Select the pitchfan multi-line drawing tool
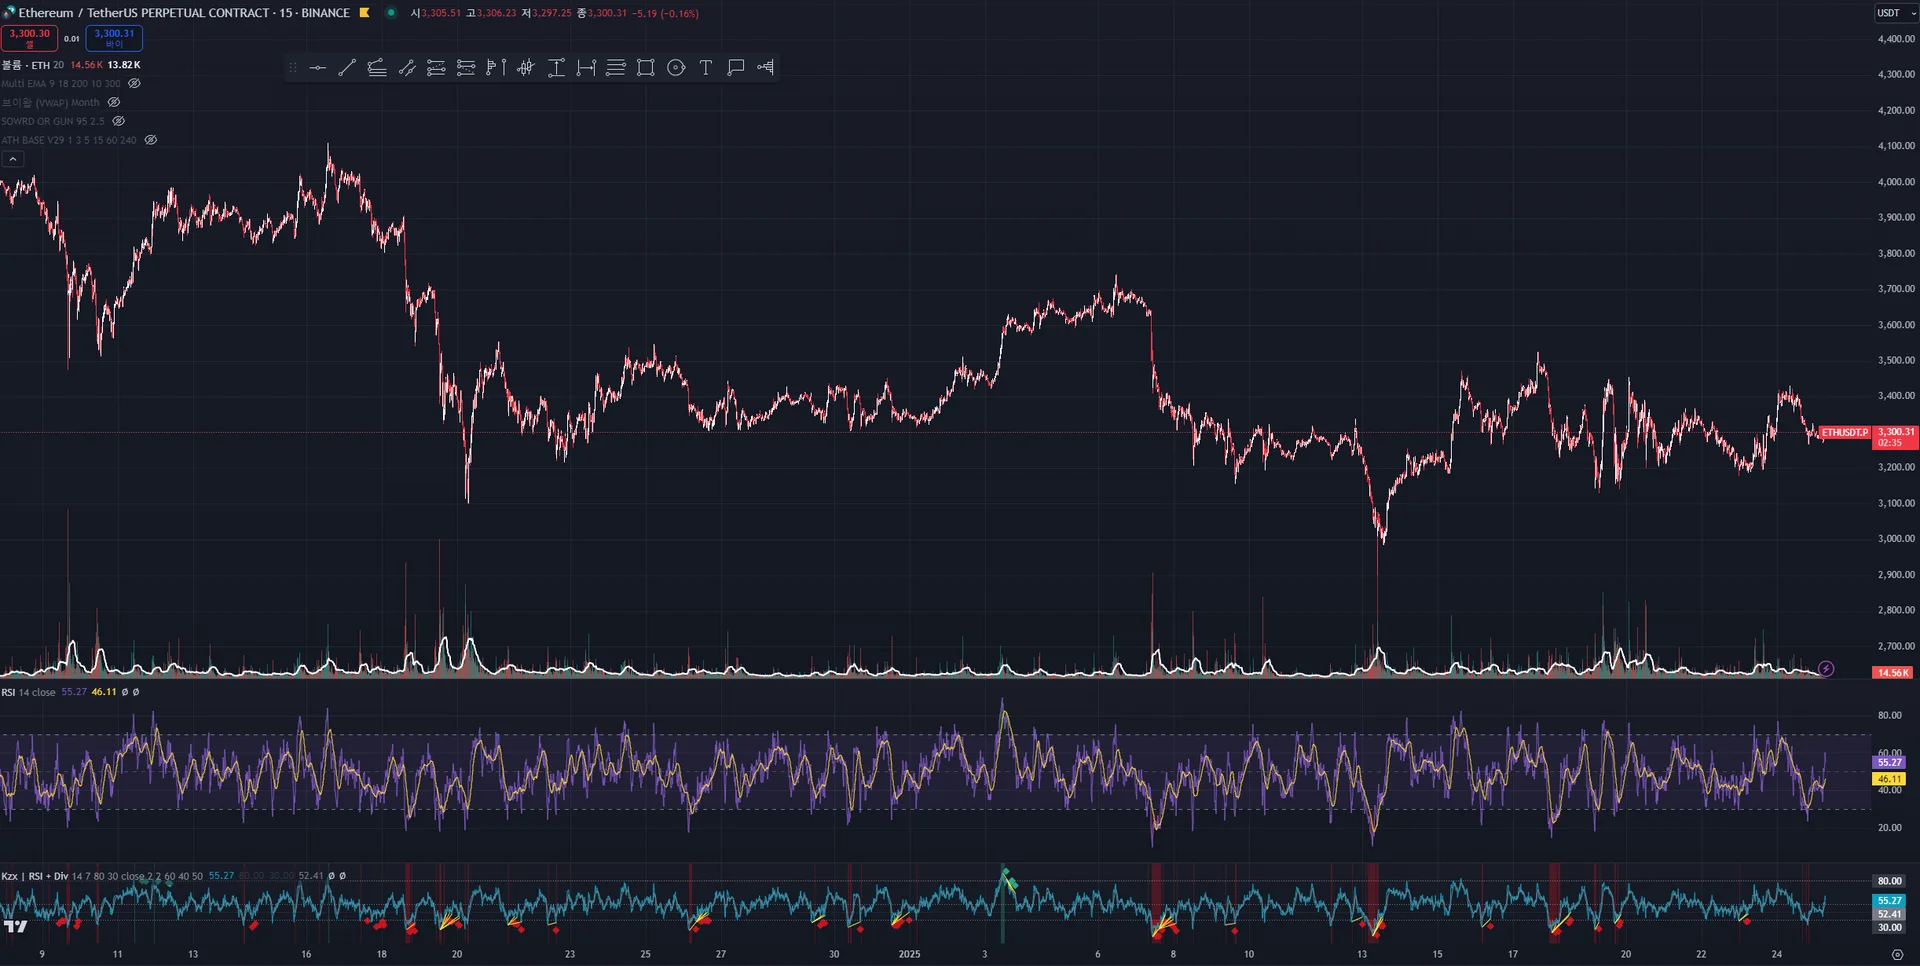This screenshot has width=1920, height=966. click(x=377, y=68)
